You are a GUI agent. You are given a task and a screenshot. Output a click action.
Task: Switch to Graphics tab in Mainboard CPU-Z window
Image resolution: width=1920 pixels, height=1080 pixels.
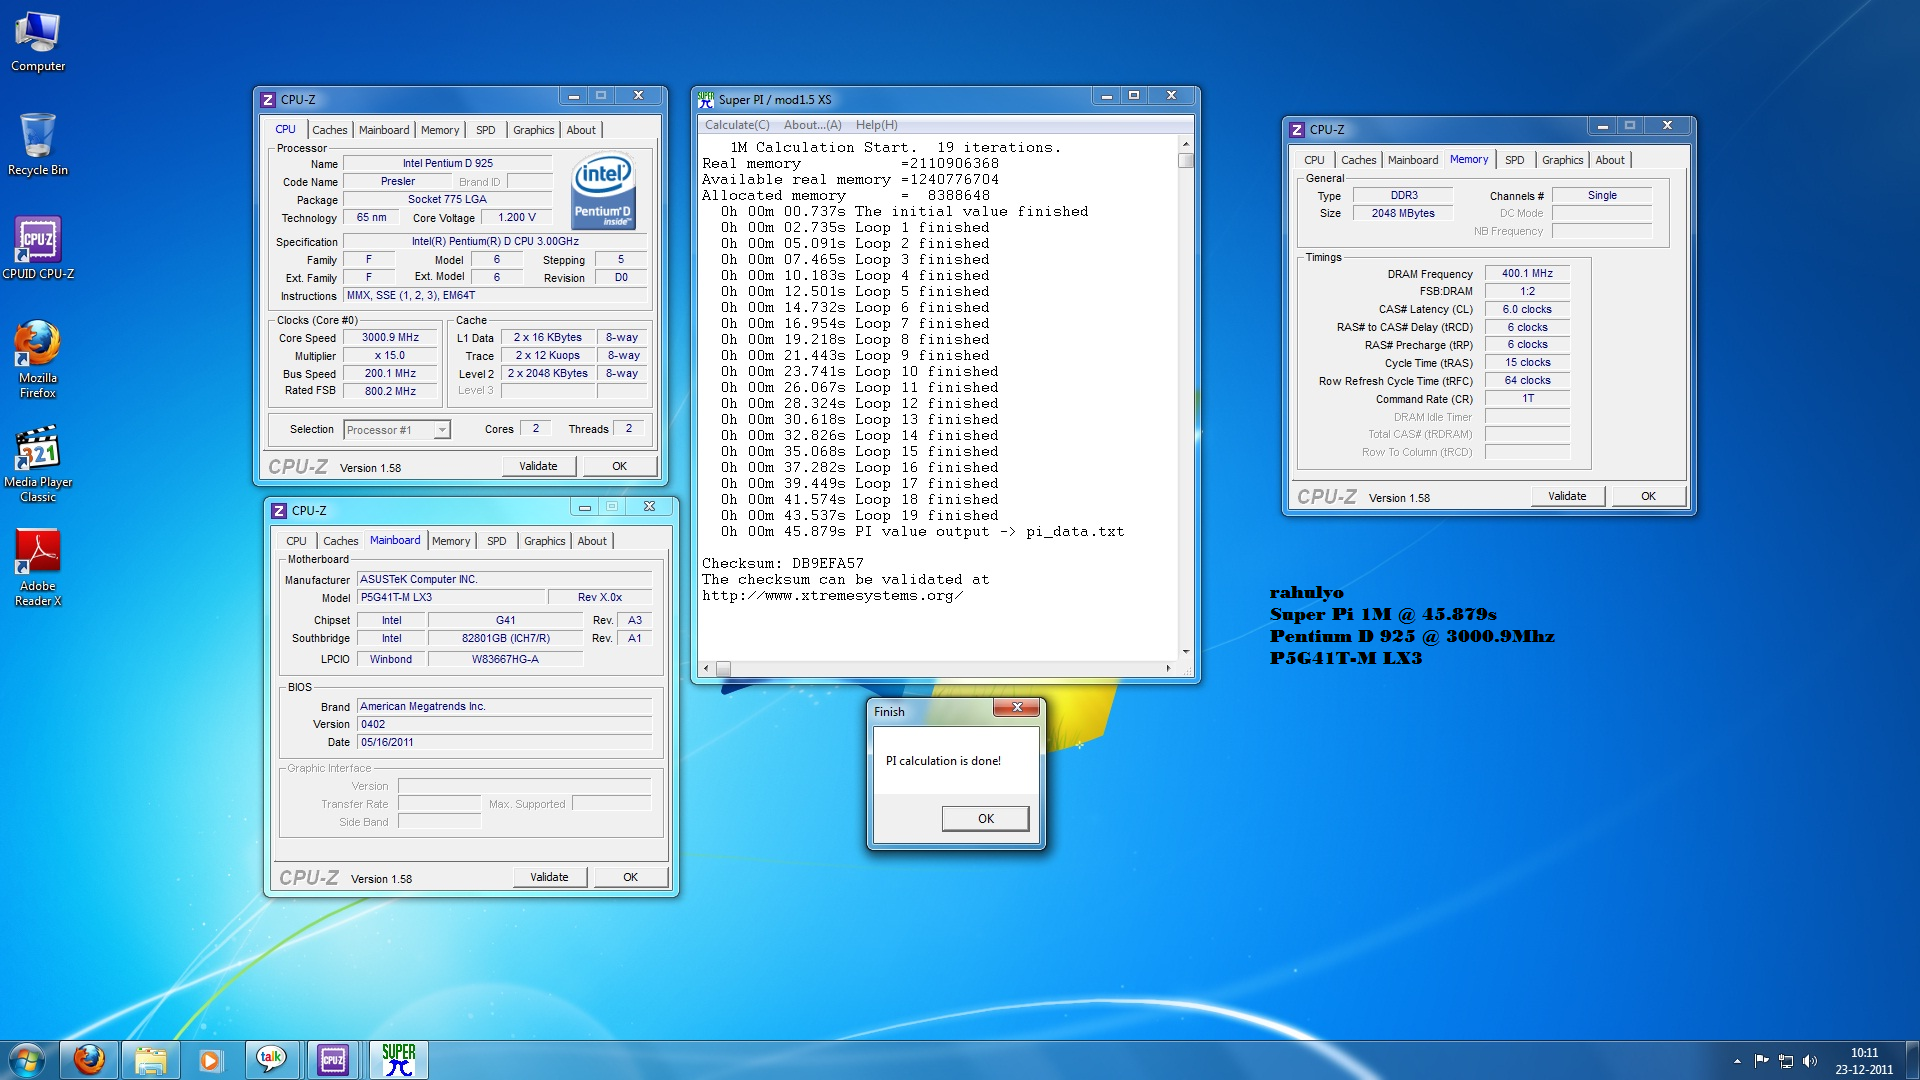[544, 541]
